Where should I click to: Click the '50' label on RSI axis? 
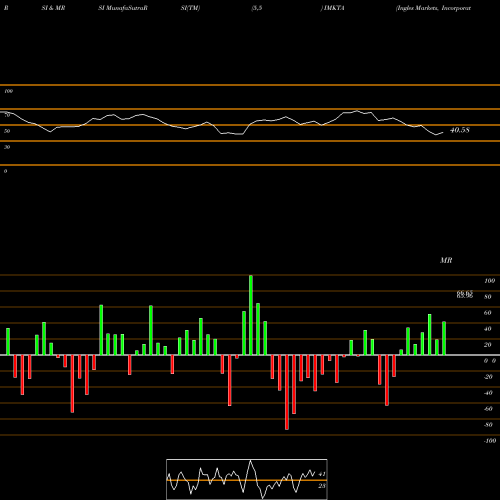(7, 131)
